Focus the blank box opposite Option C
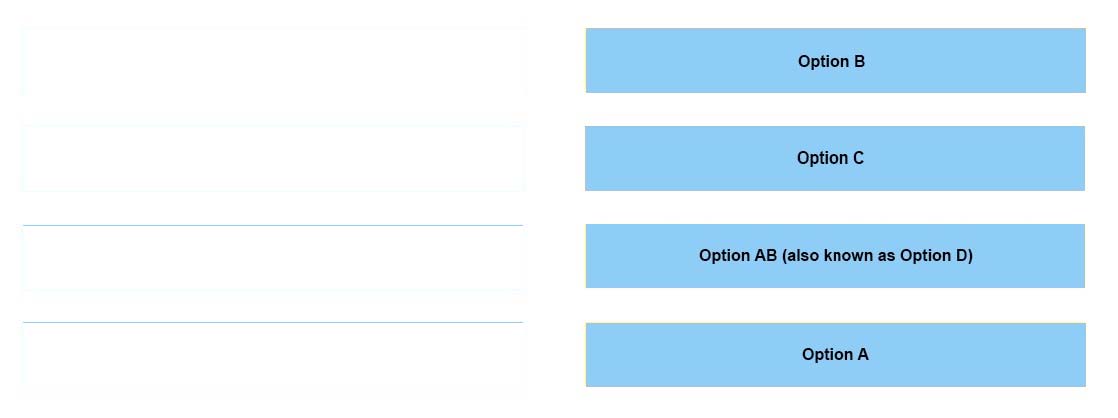1118x418 pixels. pos(273,158)
